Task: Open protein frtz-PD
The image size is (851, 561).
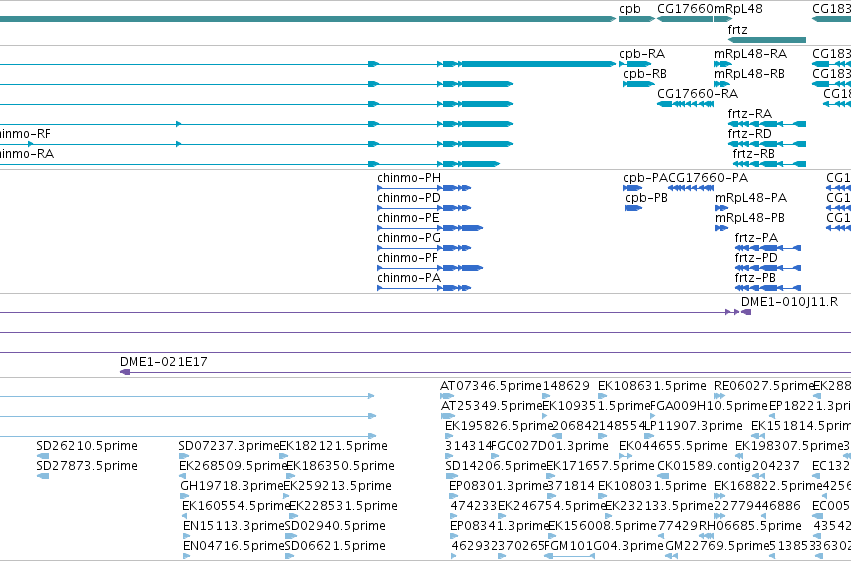Action: (768, 268)
